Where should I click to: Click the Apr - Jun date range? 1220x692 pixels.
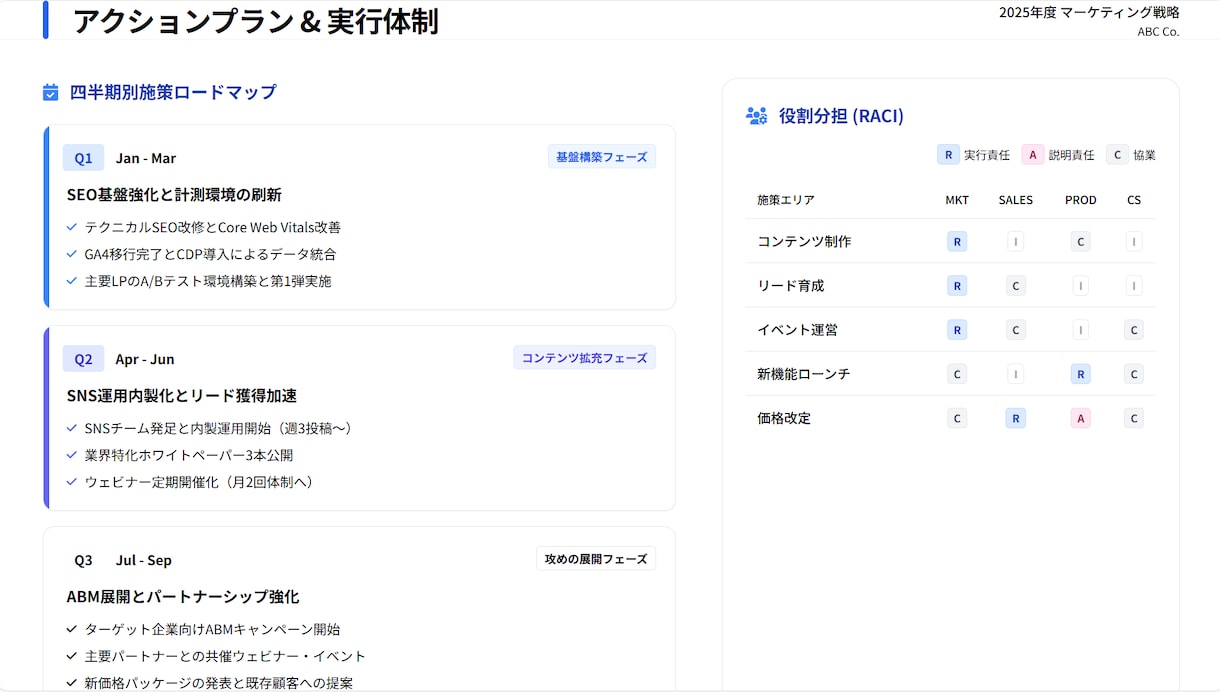point(145,359)
